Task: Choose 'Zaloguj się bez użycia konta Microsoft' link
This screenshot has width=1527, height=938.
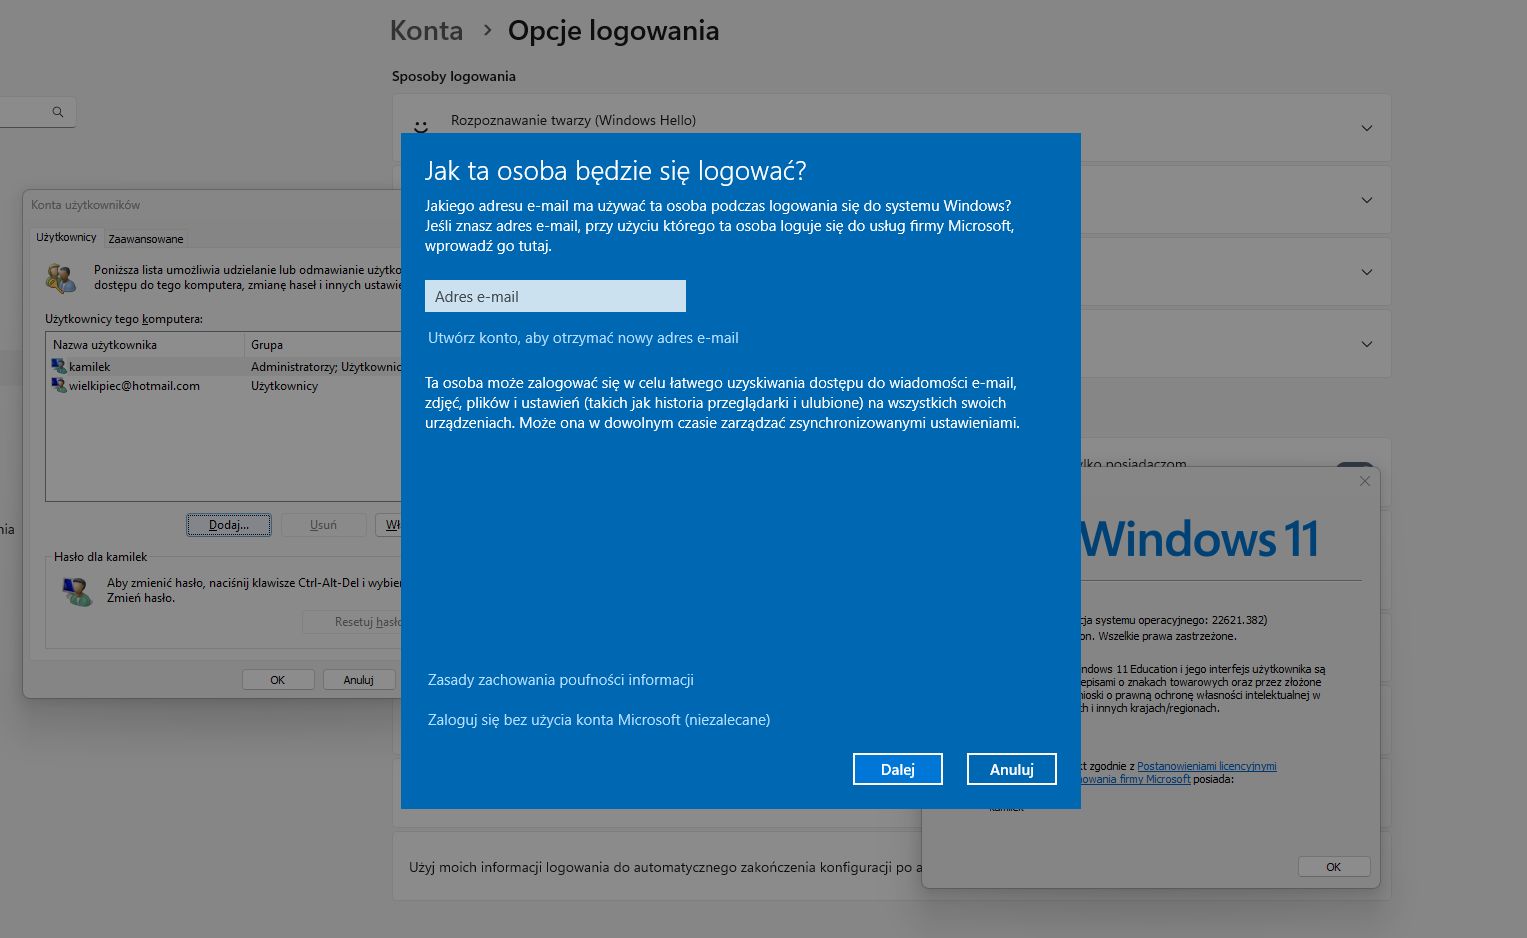Action: point(599,720)
